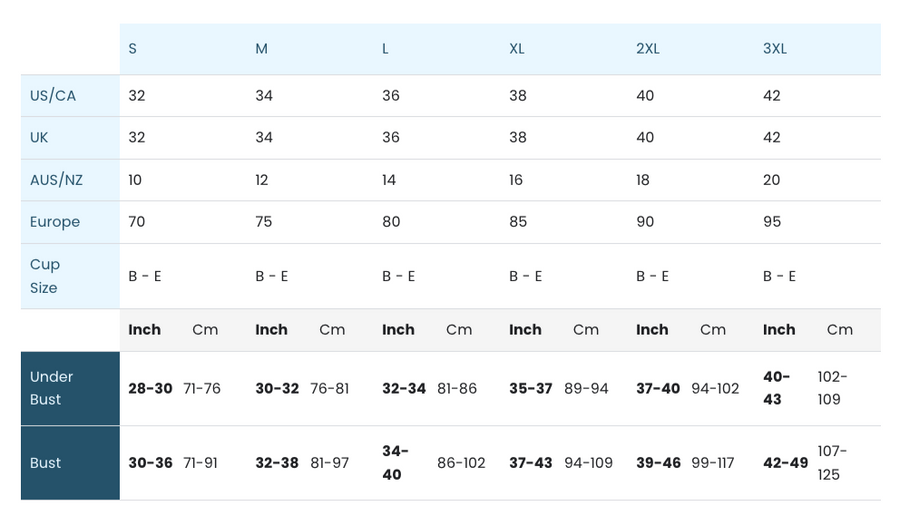Click the 86-102 bust cm value
The image size is (900, 516).
click(461, 463)
